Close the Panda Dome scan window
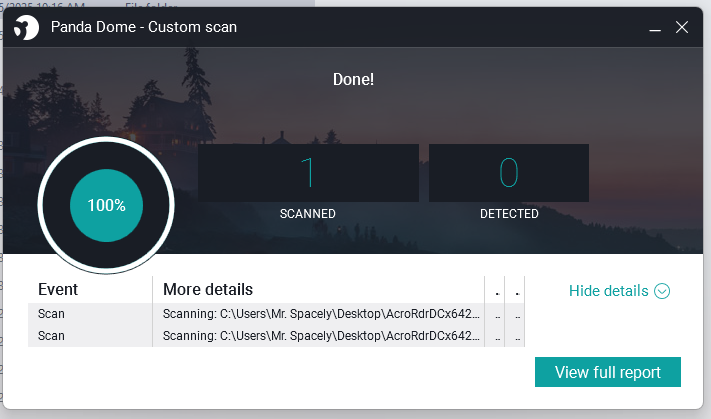Viewport: 711px width, 419px height. (682, 27)
